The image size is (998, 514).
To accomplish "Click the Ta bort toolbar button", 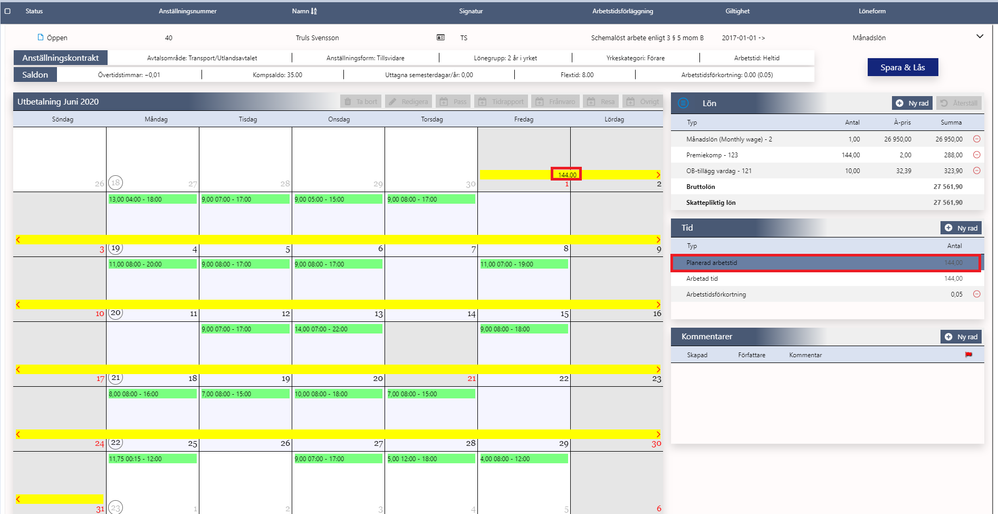I will click(360, 102).
